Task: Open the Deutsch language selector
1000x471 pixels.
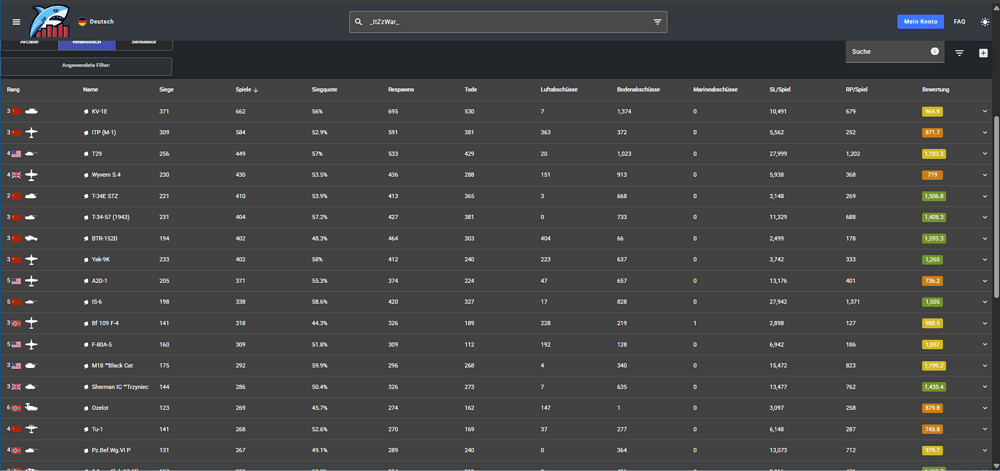Action: pyautogui.click(x=95, y=21)
